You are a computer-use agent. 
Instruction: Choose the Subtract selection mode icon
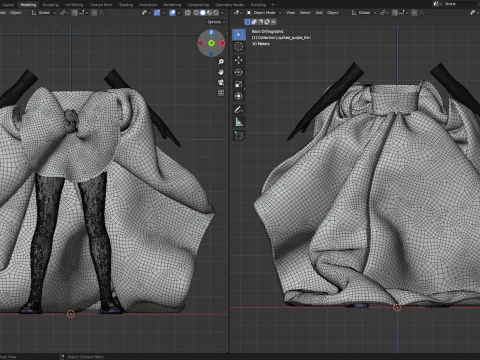pyautogui.click(x=261, y=22)
